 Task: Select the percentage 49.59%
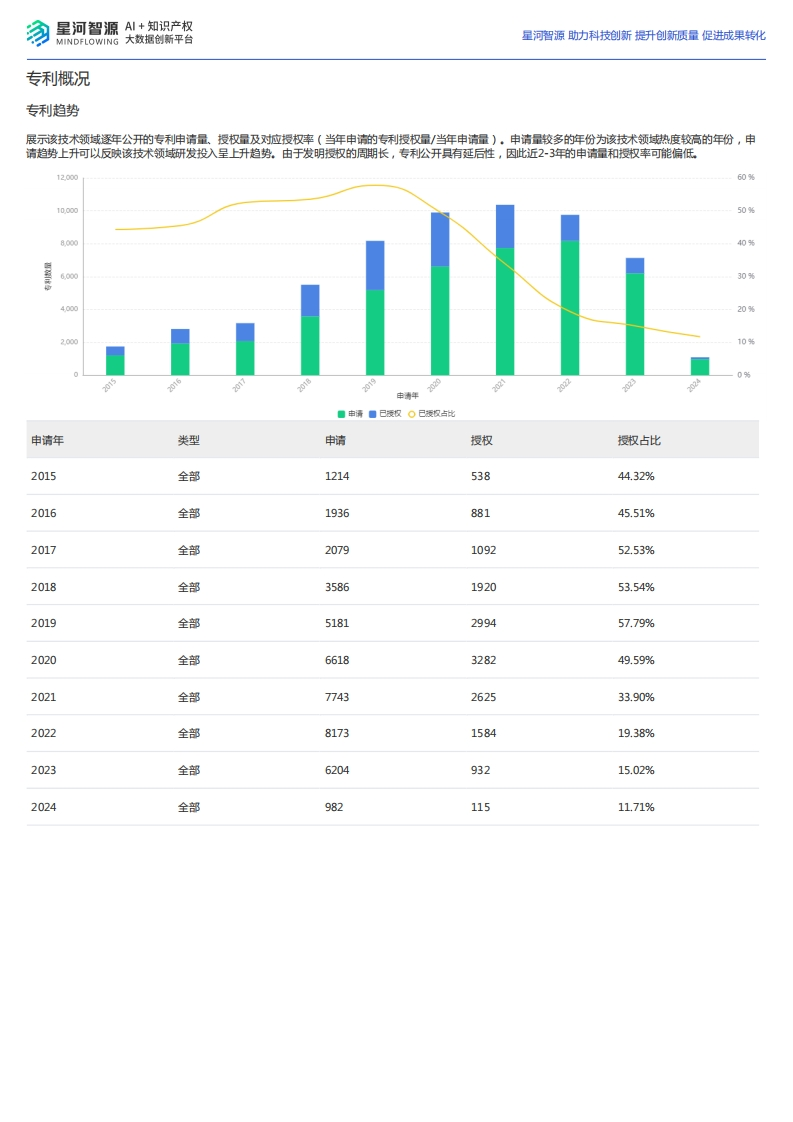(636, 660)
